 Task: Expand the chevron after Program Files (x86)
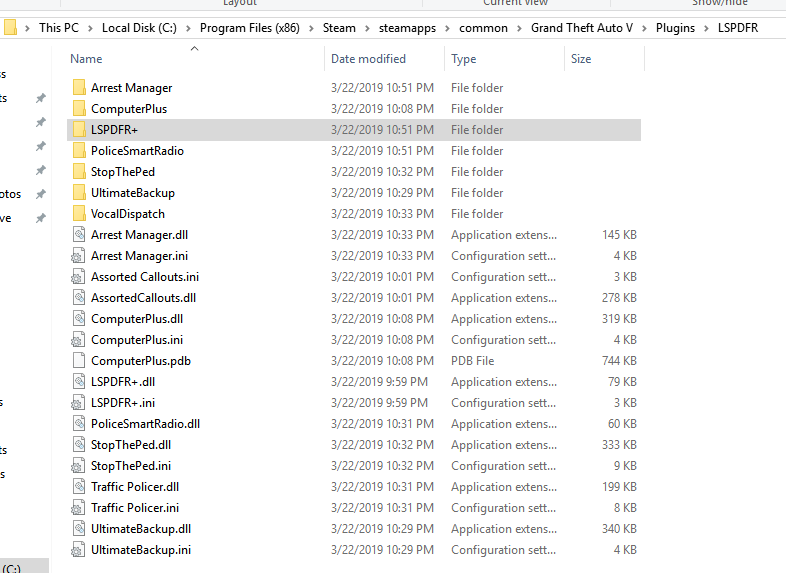tap(311, 29)
